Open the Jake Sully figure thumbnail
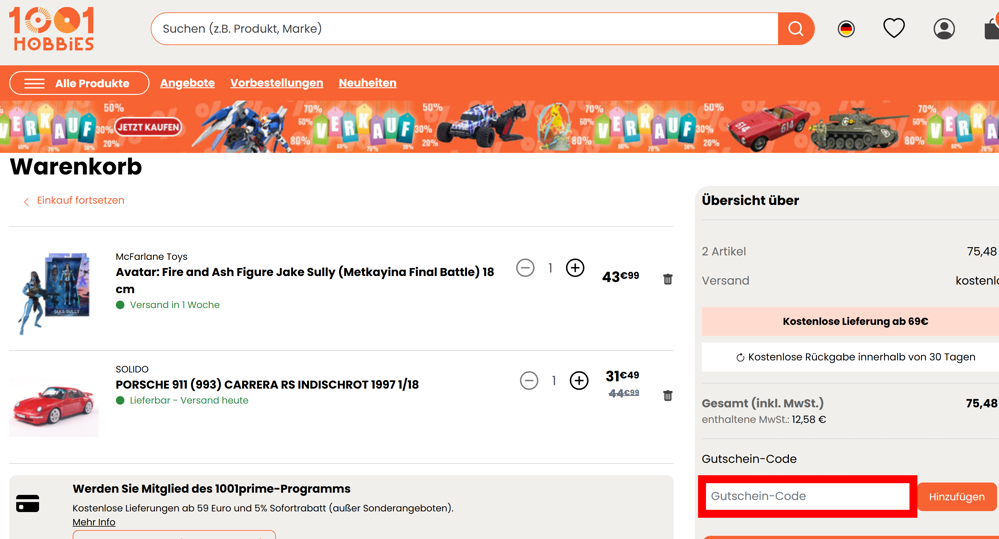999x539 pixels. pyautogui.click(x=54, y=293)
